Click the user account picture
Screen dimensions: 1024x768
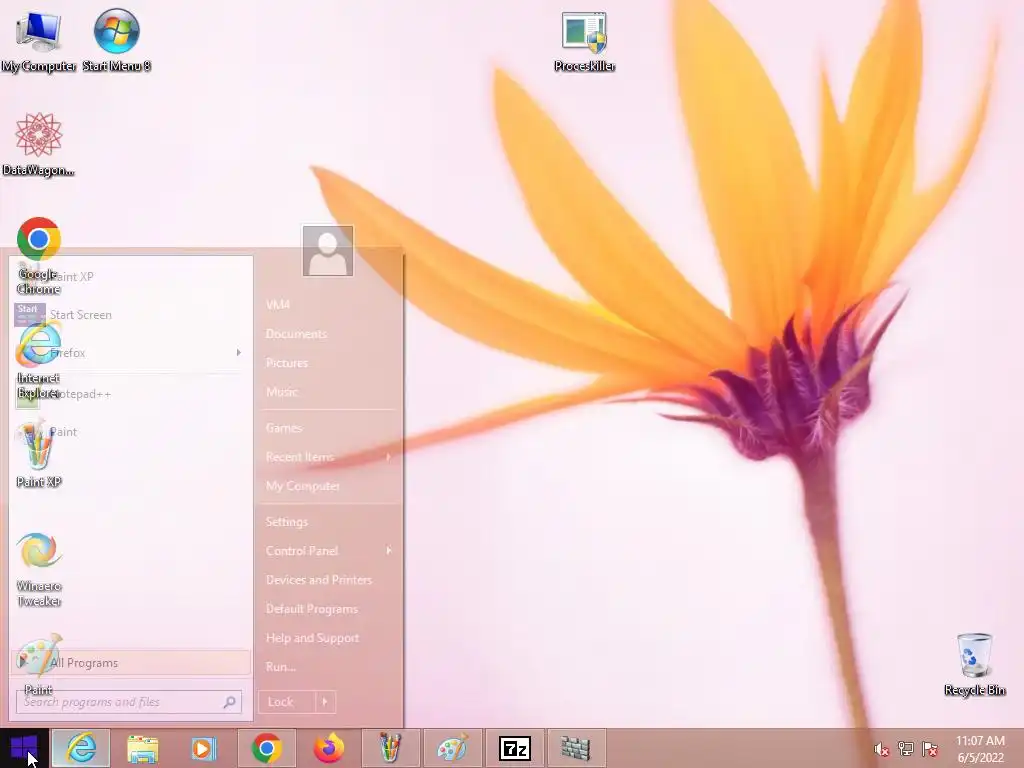(328, 251)
